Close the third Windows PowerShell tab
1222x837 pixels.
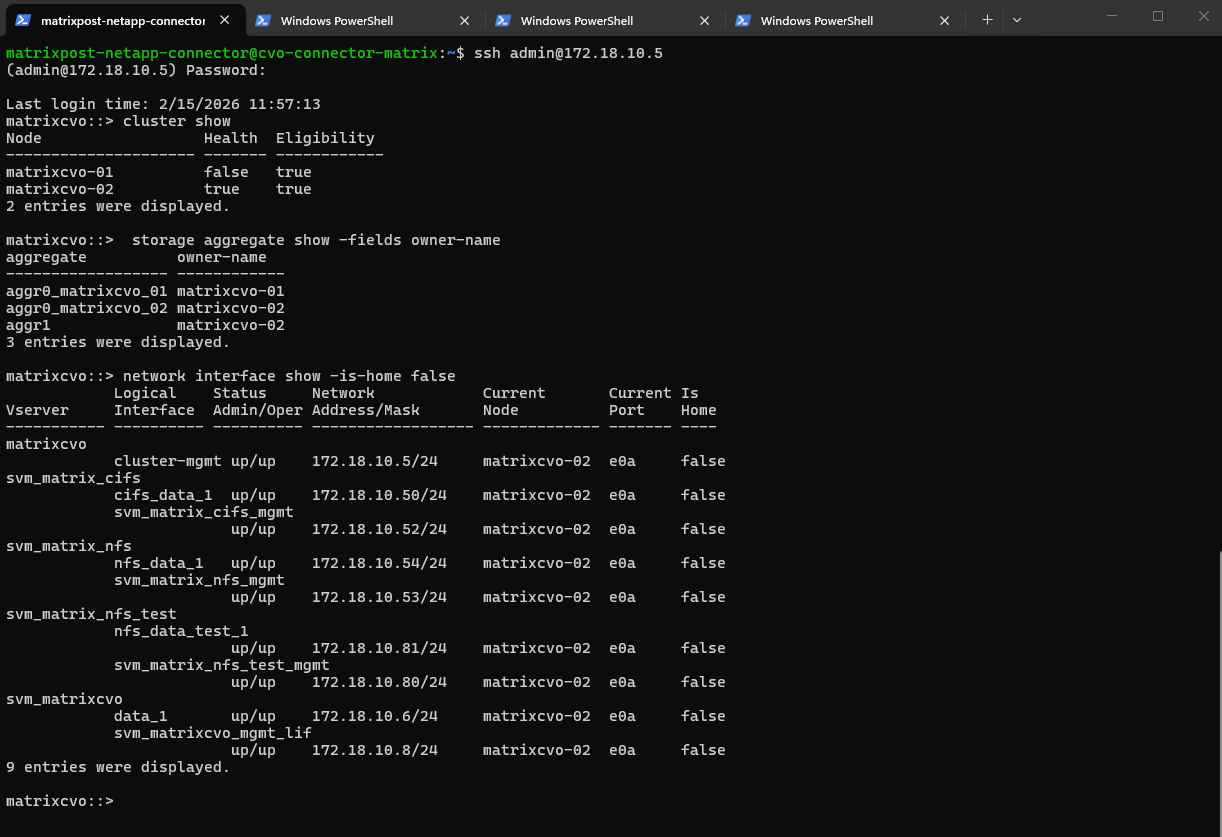pos(705,20)
